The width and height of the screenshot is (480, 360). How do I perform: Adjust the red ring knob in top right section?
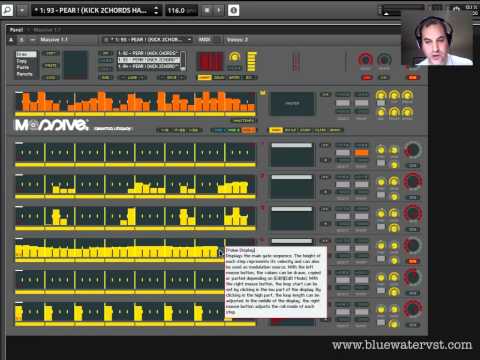(x=365, y=59)
